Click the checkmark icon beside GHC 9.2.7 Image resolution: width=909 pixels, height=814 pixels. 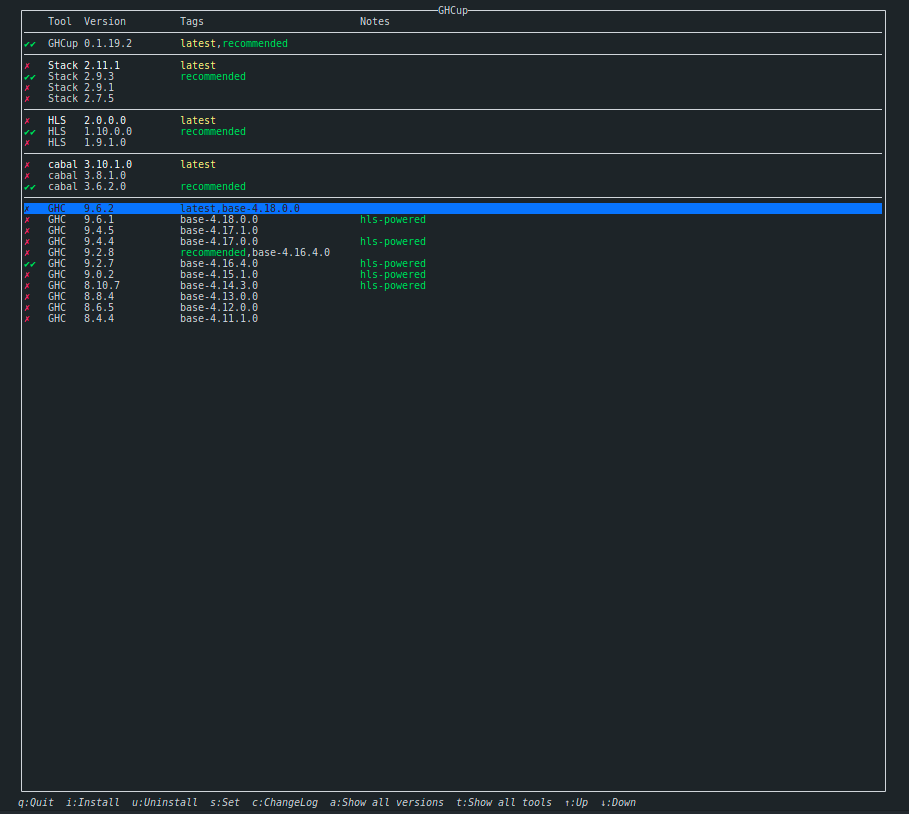[x=29, y=263]
